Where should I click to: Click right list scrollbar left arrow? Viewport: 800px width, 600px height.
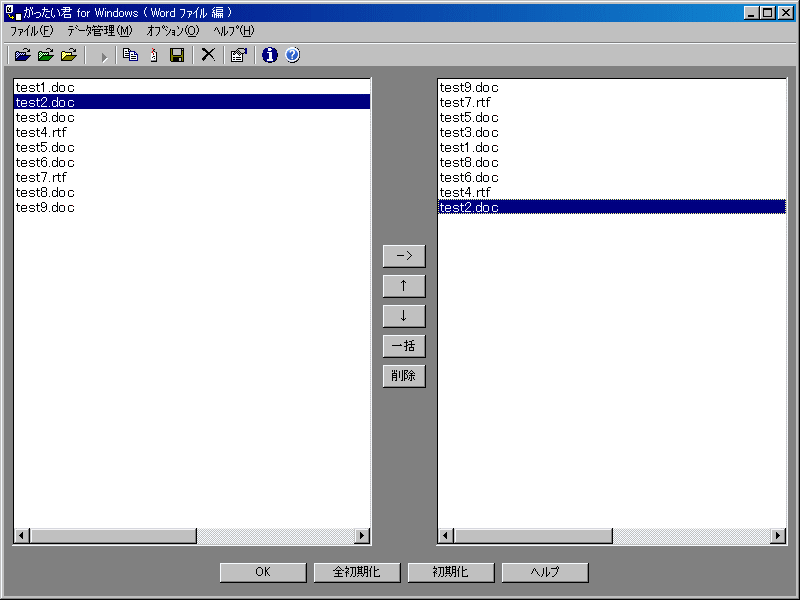point(445,535)
